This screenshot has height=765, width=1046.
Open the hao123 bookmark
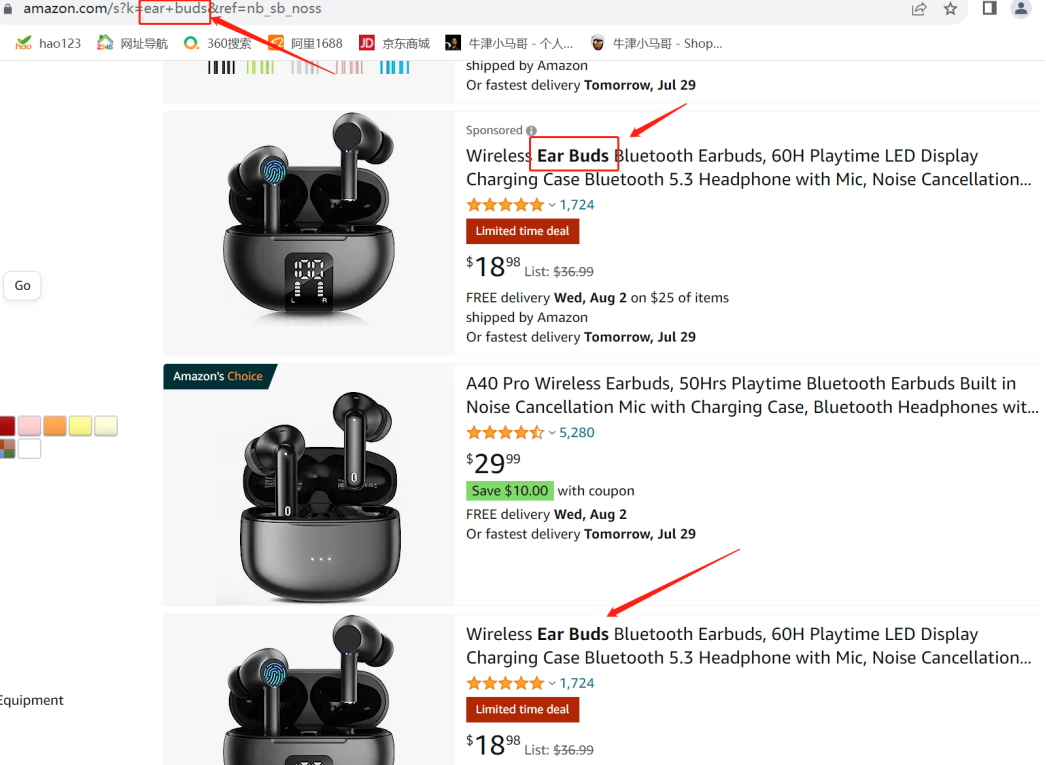[48, 43]
